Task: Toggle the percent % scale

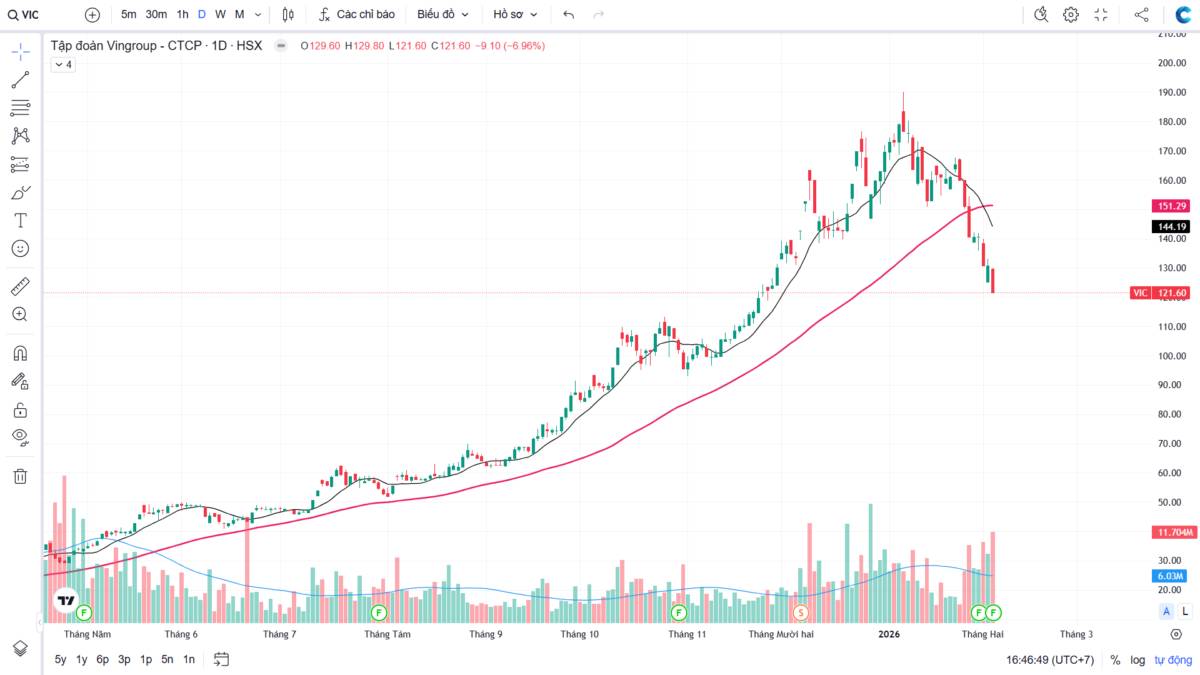Action: pyautogui.click(x=1115, y=660)
